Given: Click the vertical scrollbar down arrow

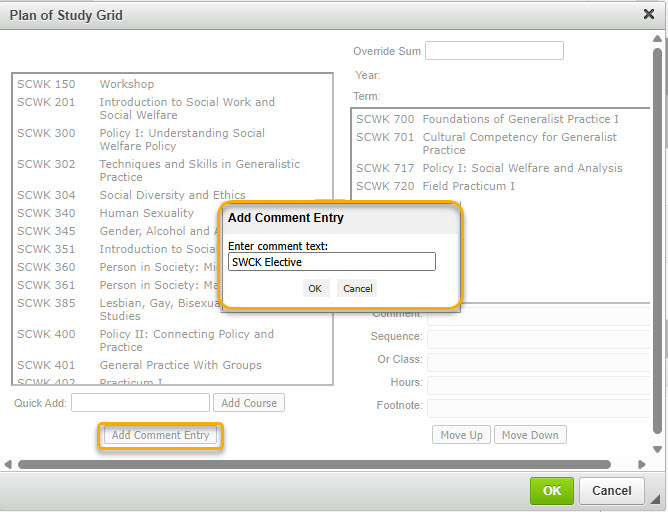Looking at the screenshot, I should click(657, 449).
